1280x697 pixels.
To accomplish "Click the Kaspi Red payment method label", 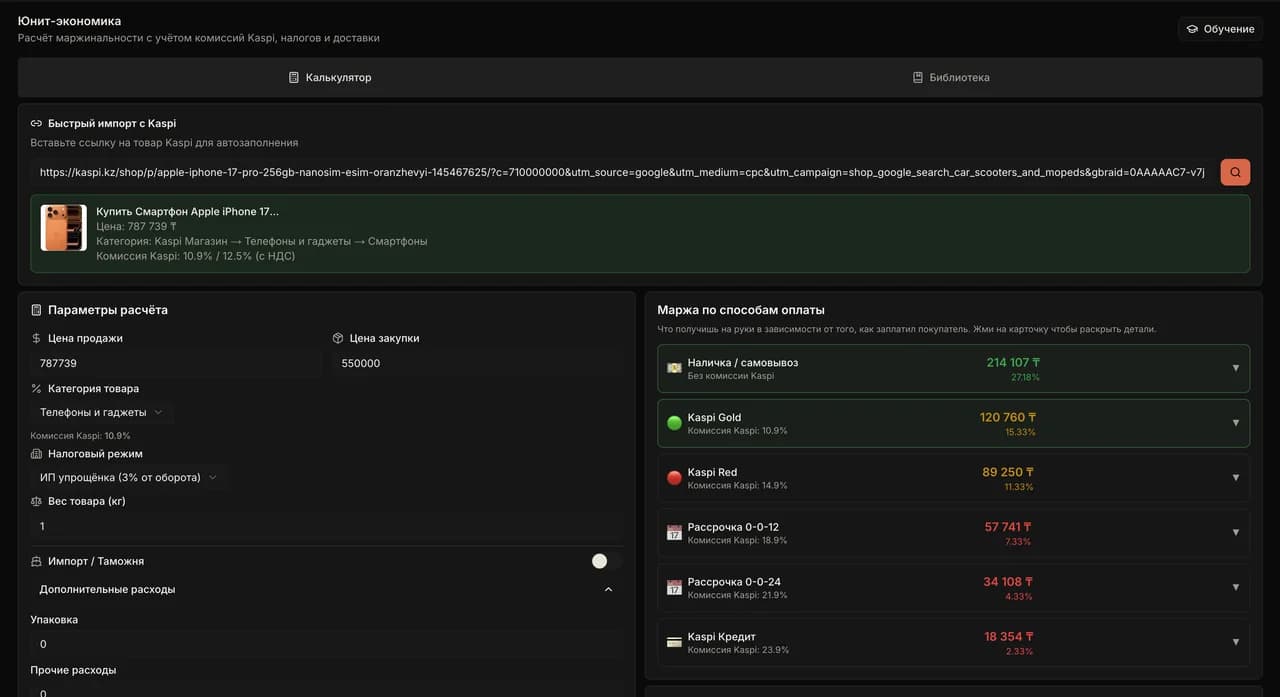I will click(712, 472).
